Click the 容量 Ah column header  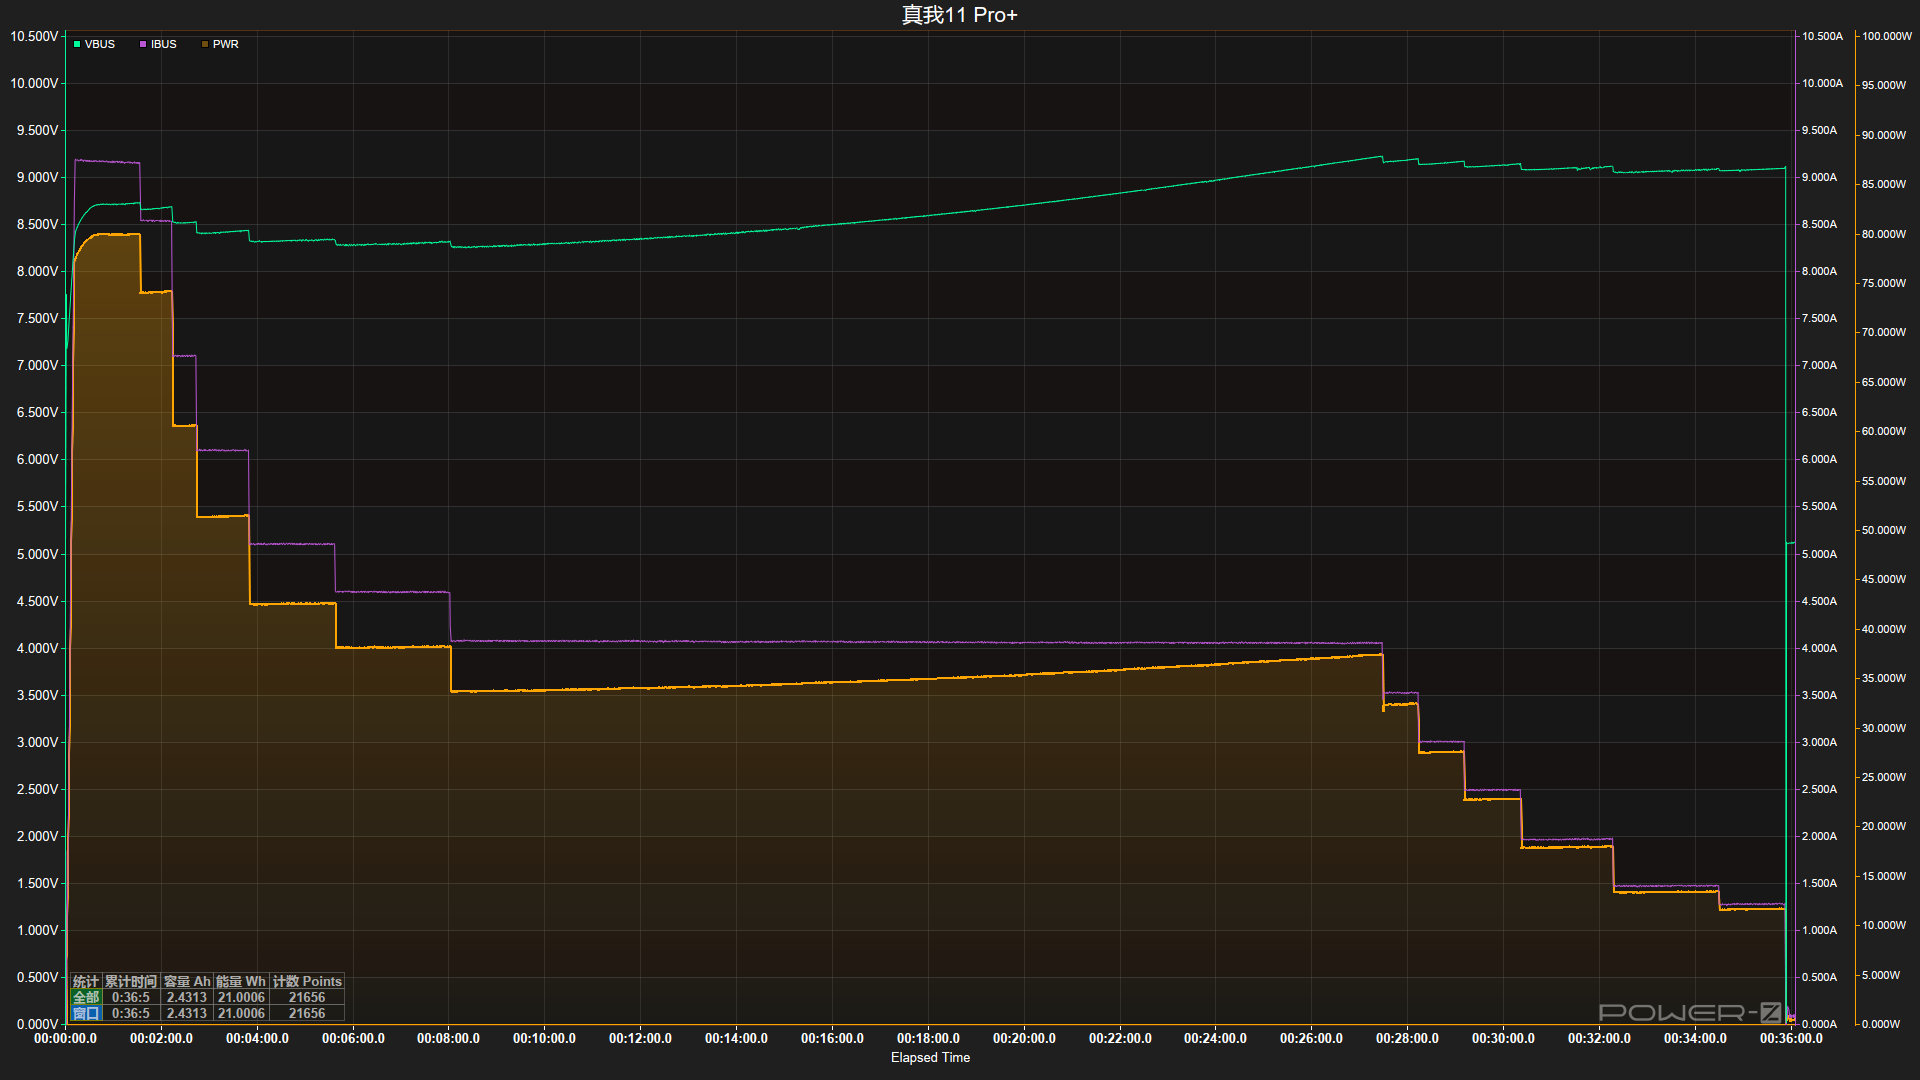(187, 981)
